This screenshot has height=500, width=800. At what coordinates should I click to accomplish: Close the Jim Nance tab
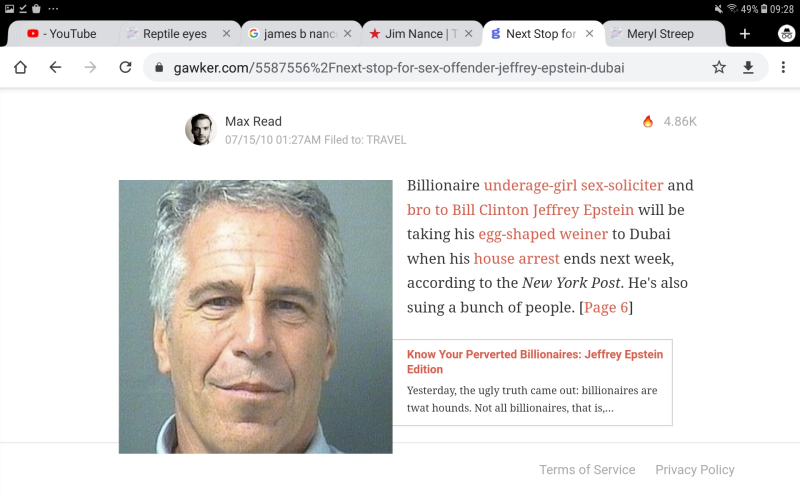[x=468, y=34]
